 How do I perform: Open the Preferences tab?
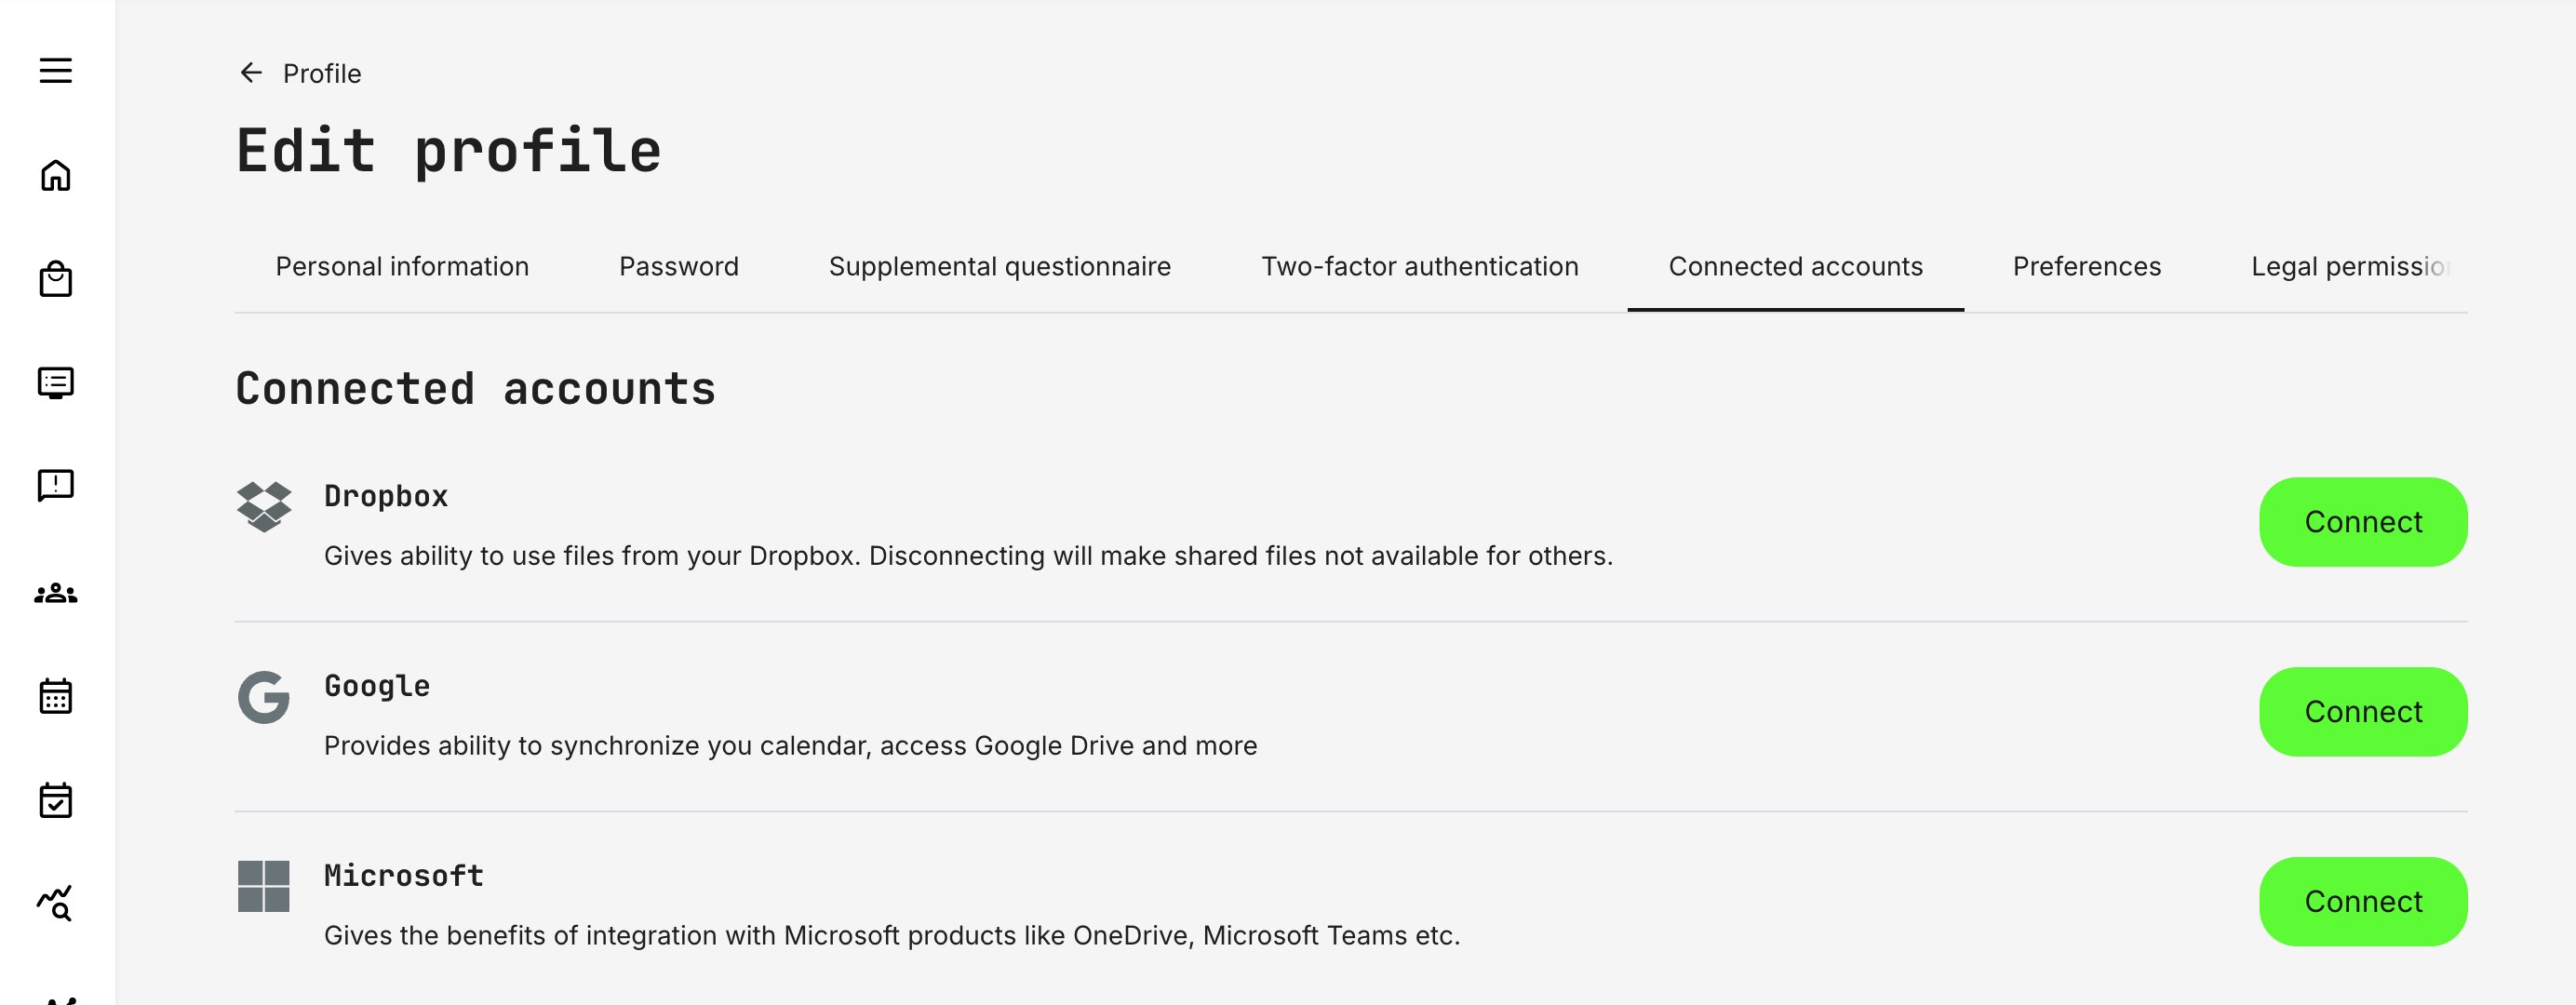2086,266
